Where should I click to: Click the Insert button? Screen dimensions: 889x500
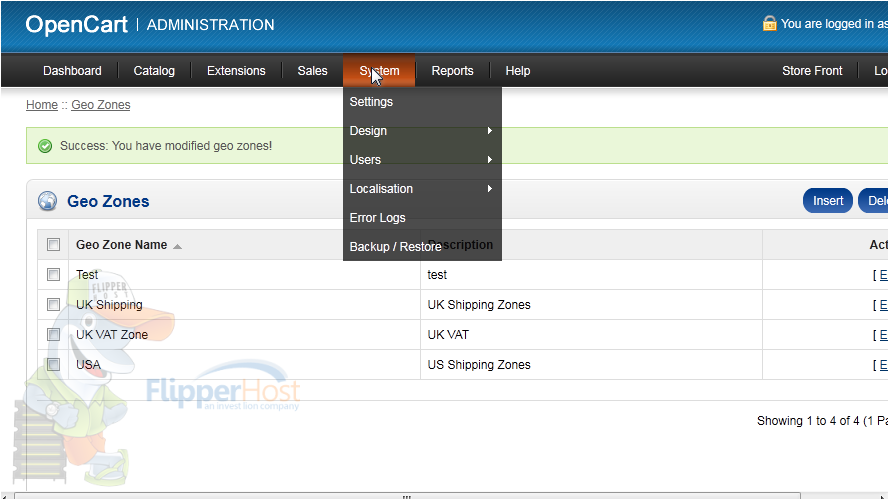click(x=828, y=201)
